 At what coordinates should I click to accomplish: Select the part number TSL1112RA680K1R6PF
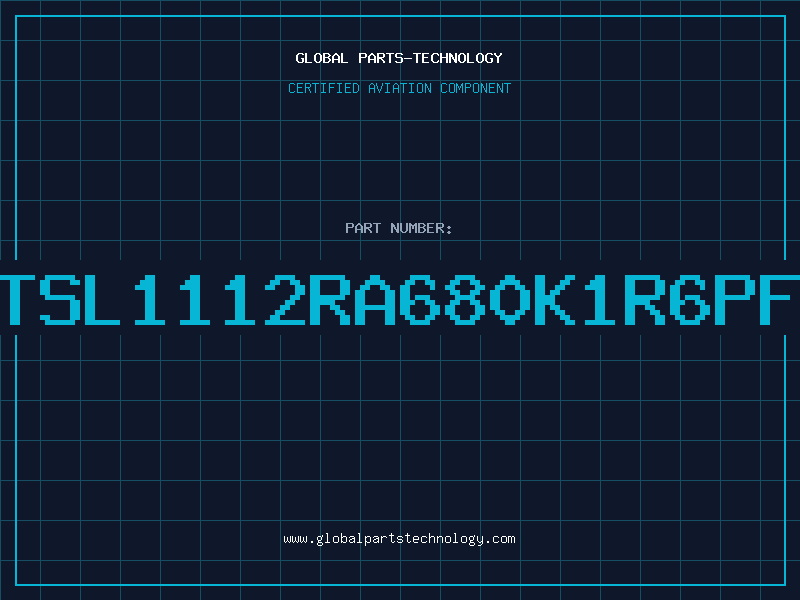[400, 300]
